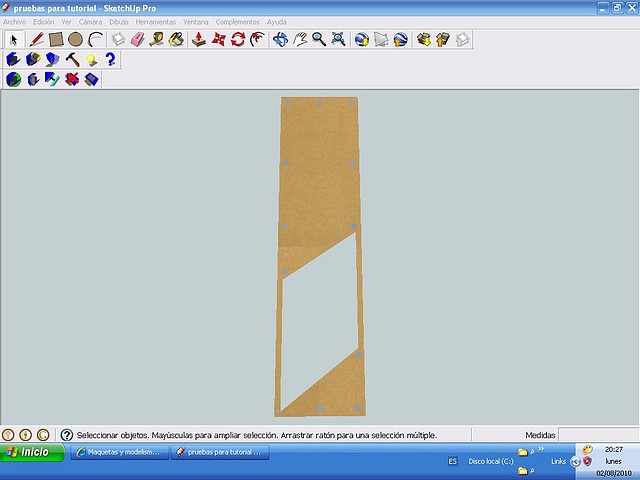
Task: Activate the Orbit camera tool
Action: click(x=280, y=40)
